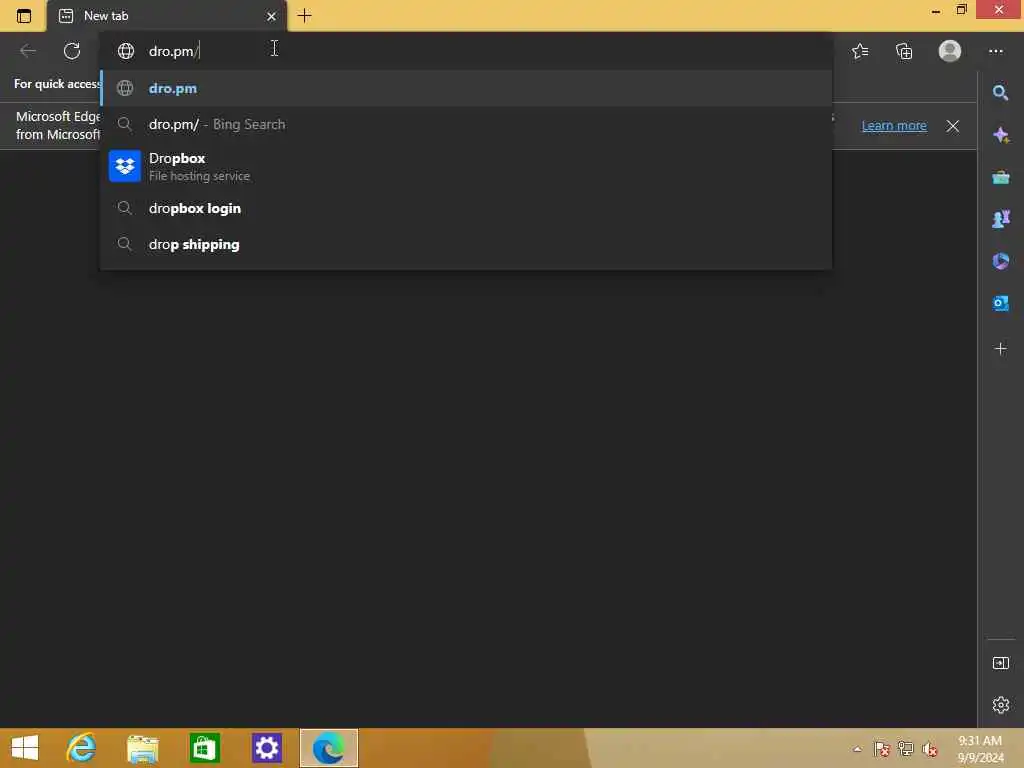Open Microsoft Store from taskbar
Image resolution: width=1024 pixels, height=768 pixels.
pyautogui.click(x=204, y=748)
